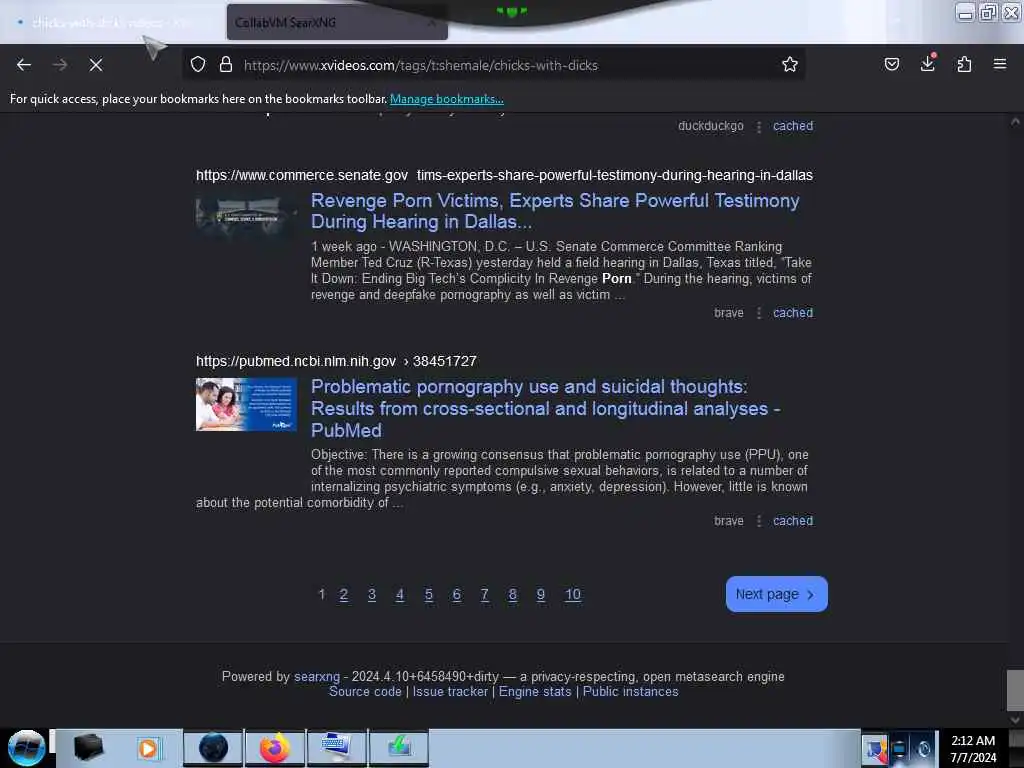1024x768 pixels.
Task: Open cached link beside duckduckgo
Action: [x=793, y=126]
